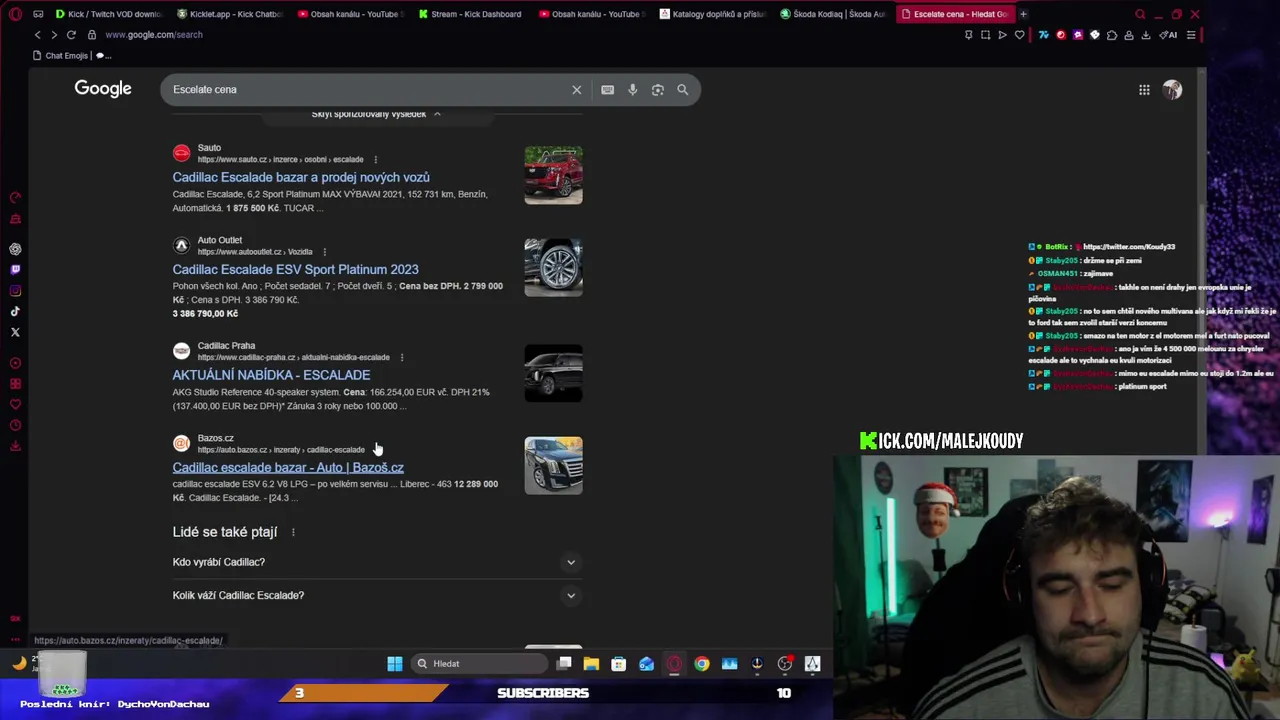Open Cadillac Escalade ESV Sport Platinum 2023 result

295,269
